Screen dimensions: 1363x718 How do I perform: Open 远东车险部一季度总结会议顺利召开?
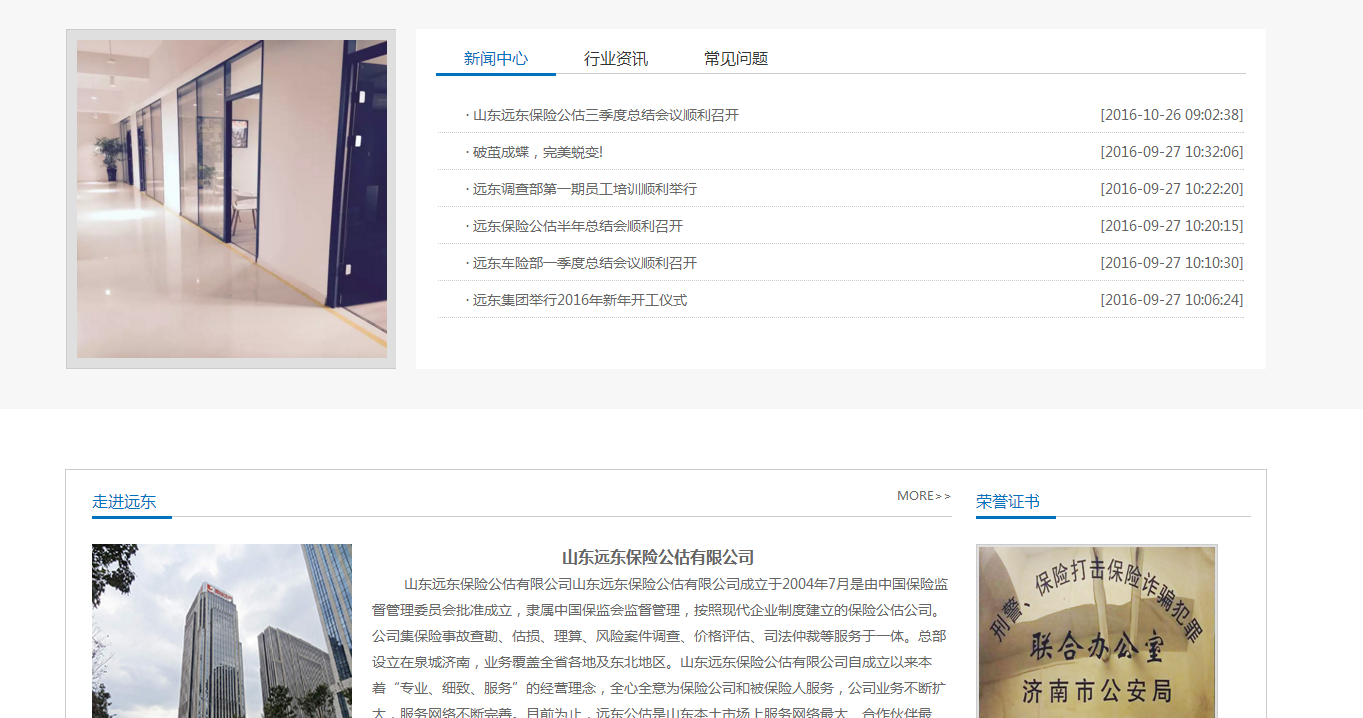click(x=585, y=263)
